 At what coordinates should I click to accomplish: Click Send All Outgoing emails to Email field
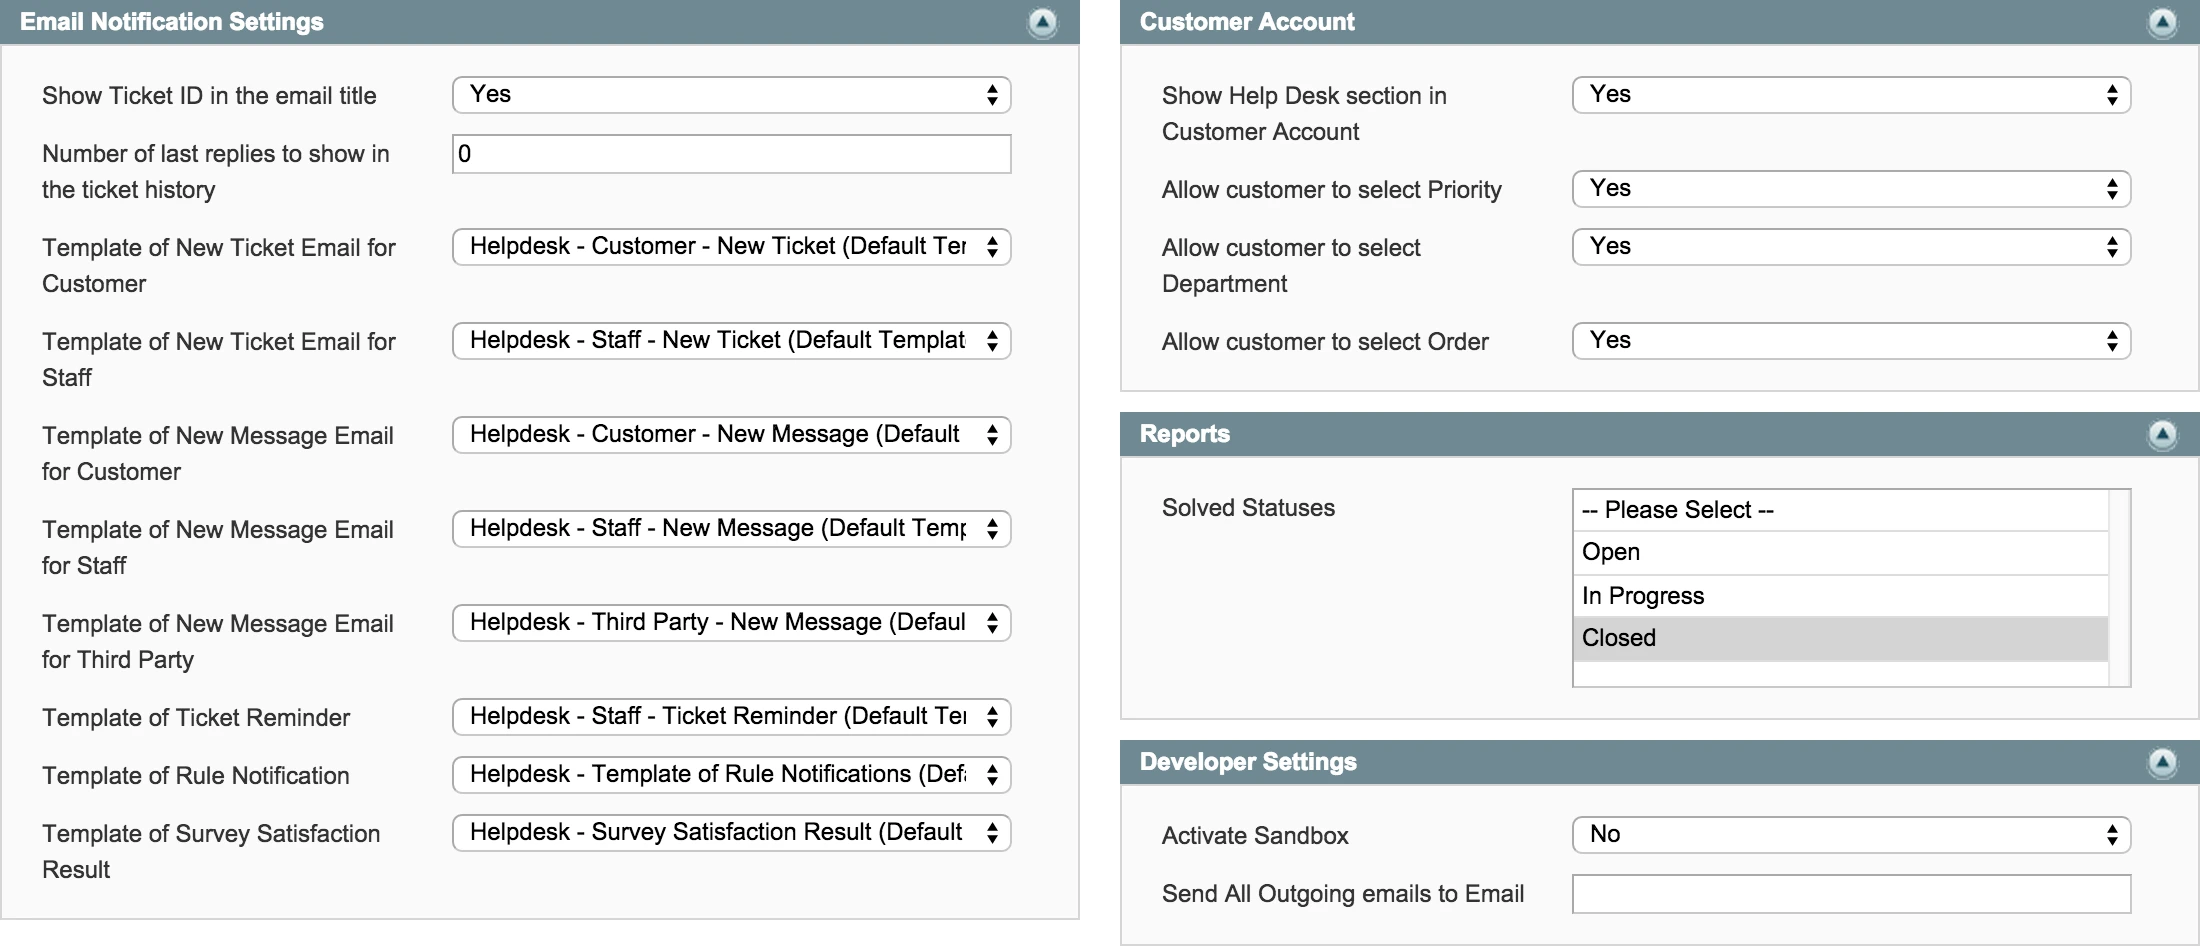(x=1851, y=894)
